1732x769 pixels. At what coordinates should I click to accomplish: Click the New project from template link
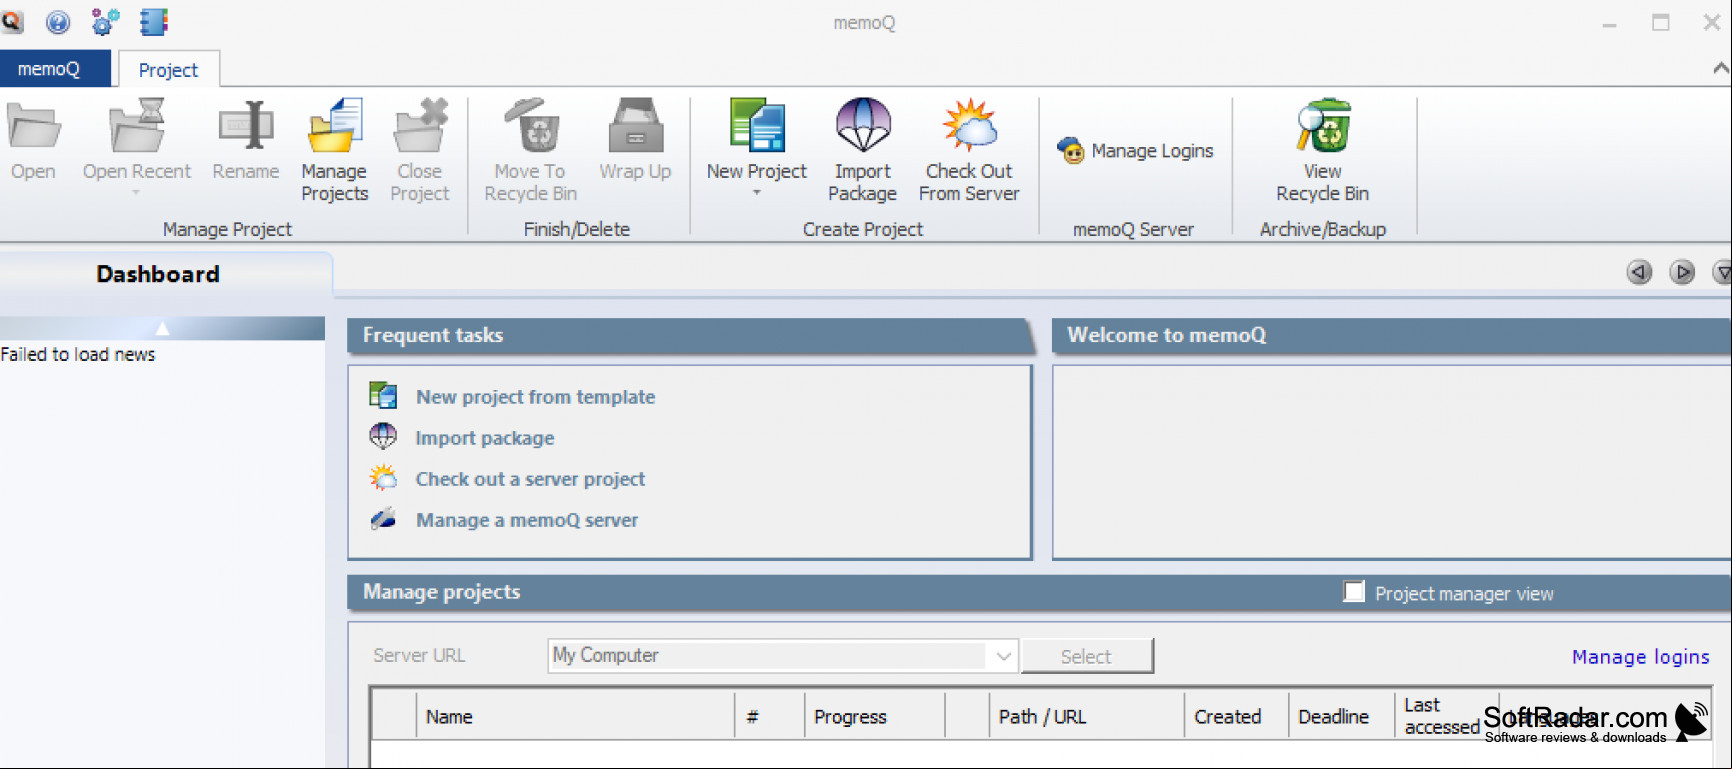(535, 397)
